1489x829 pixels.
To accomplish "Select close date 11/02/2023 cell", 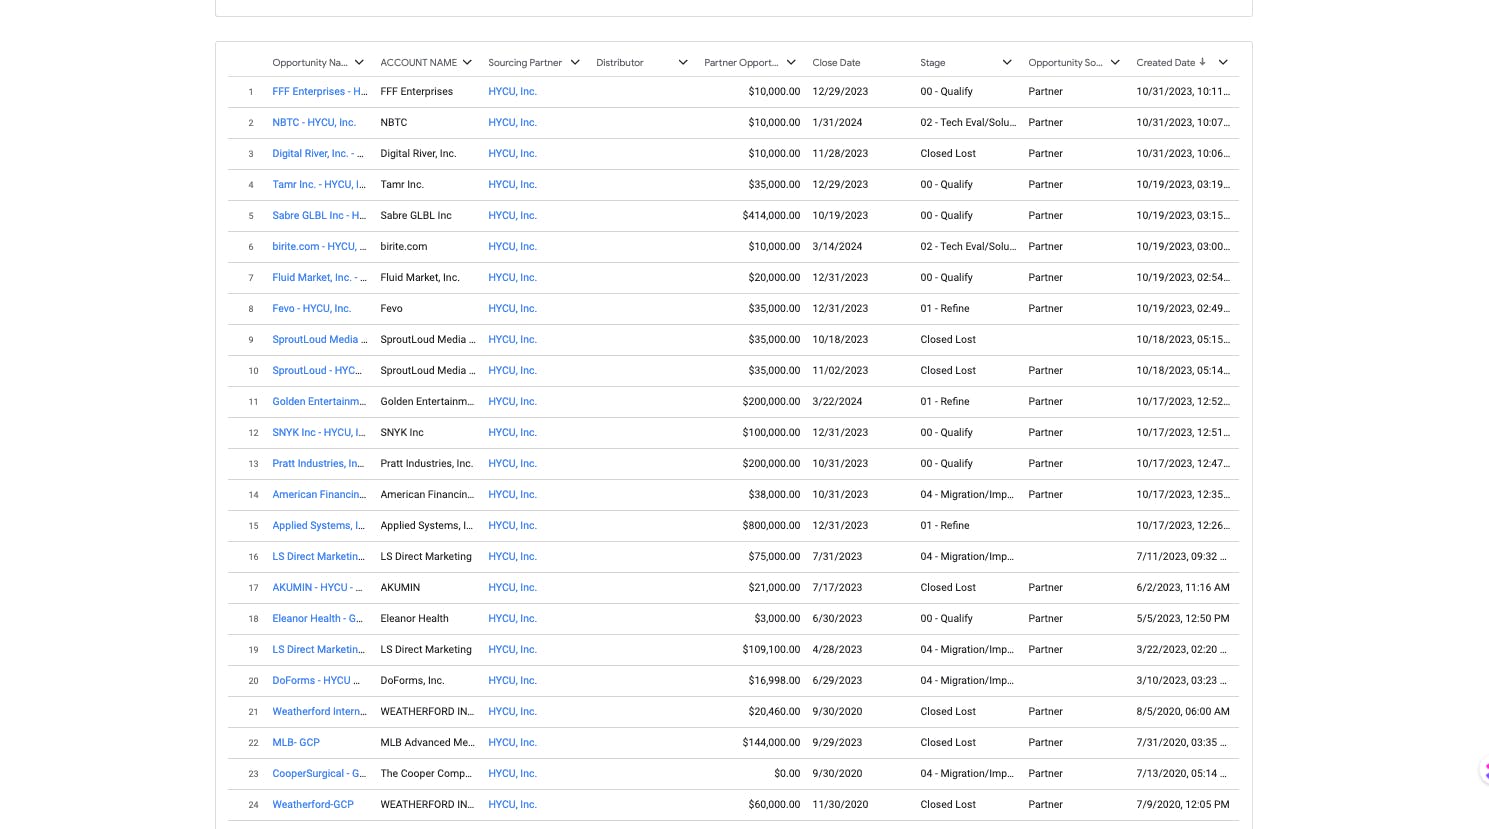I will pos(840,370).
